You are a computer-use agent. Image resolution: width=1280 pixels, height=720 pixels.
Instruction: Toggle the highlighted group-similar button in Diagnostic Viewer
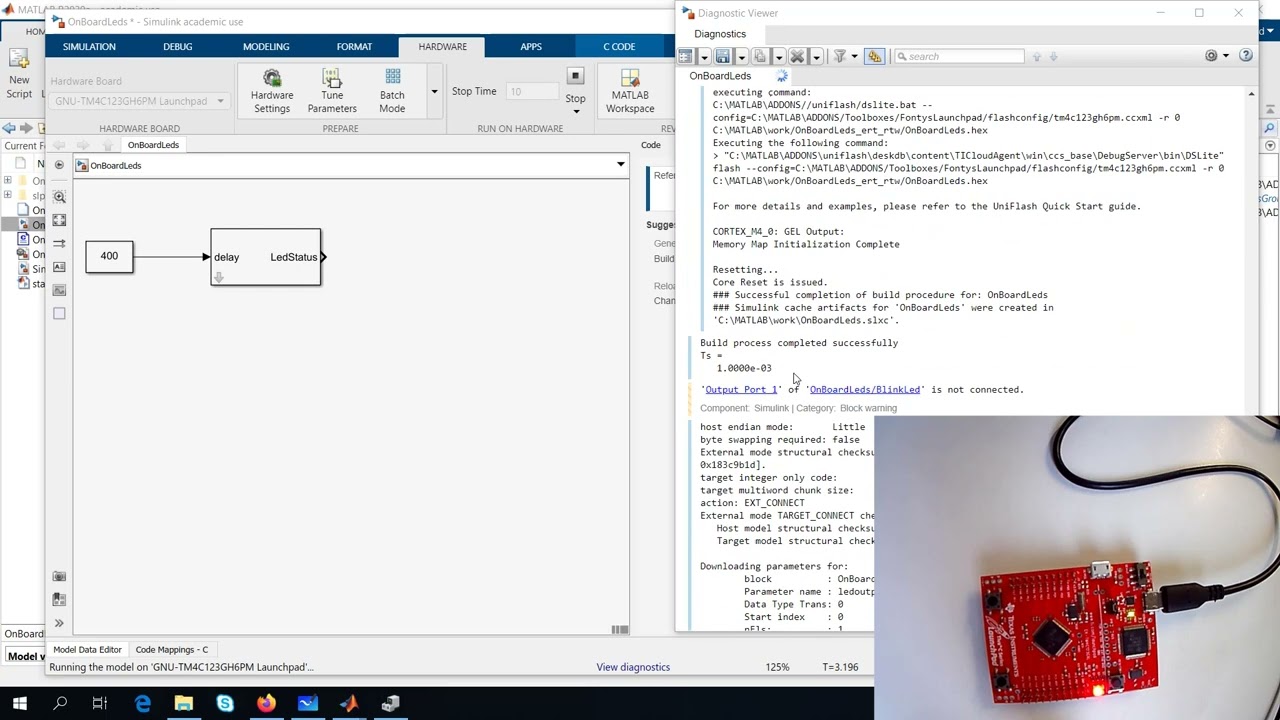(x=875, y=56)
